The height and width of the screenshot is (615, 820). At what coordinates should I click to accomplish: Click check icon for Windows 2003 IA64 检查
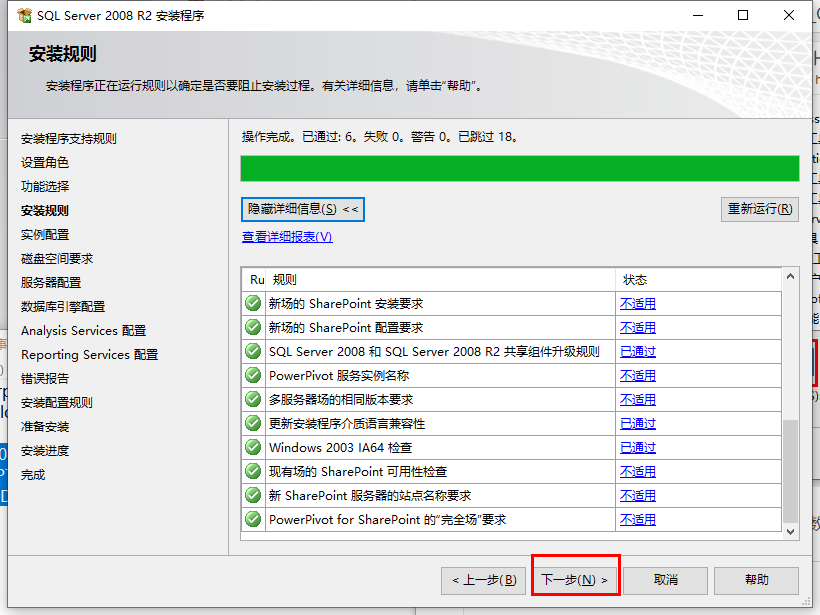(x=253, y=448)
